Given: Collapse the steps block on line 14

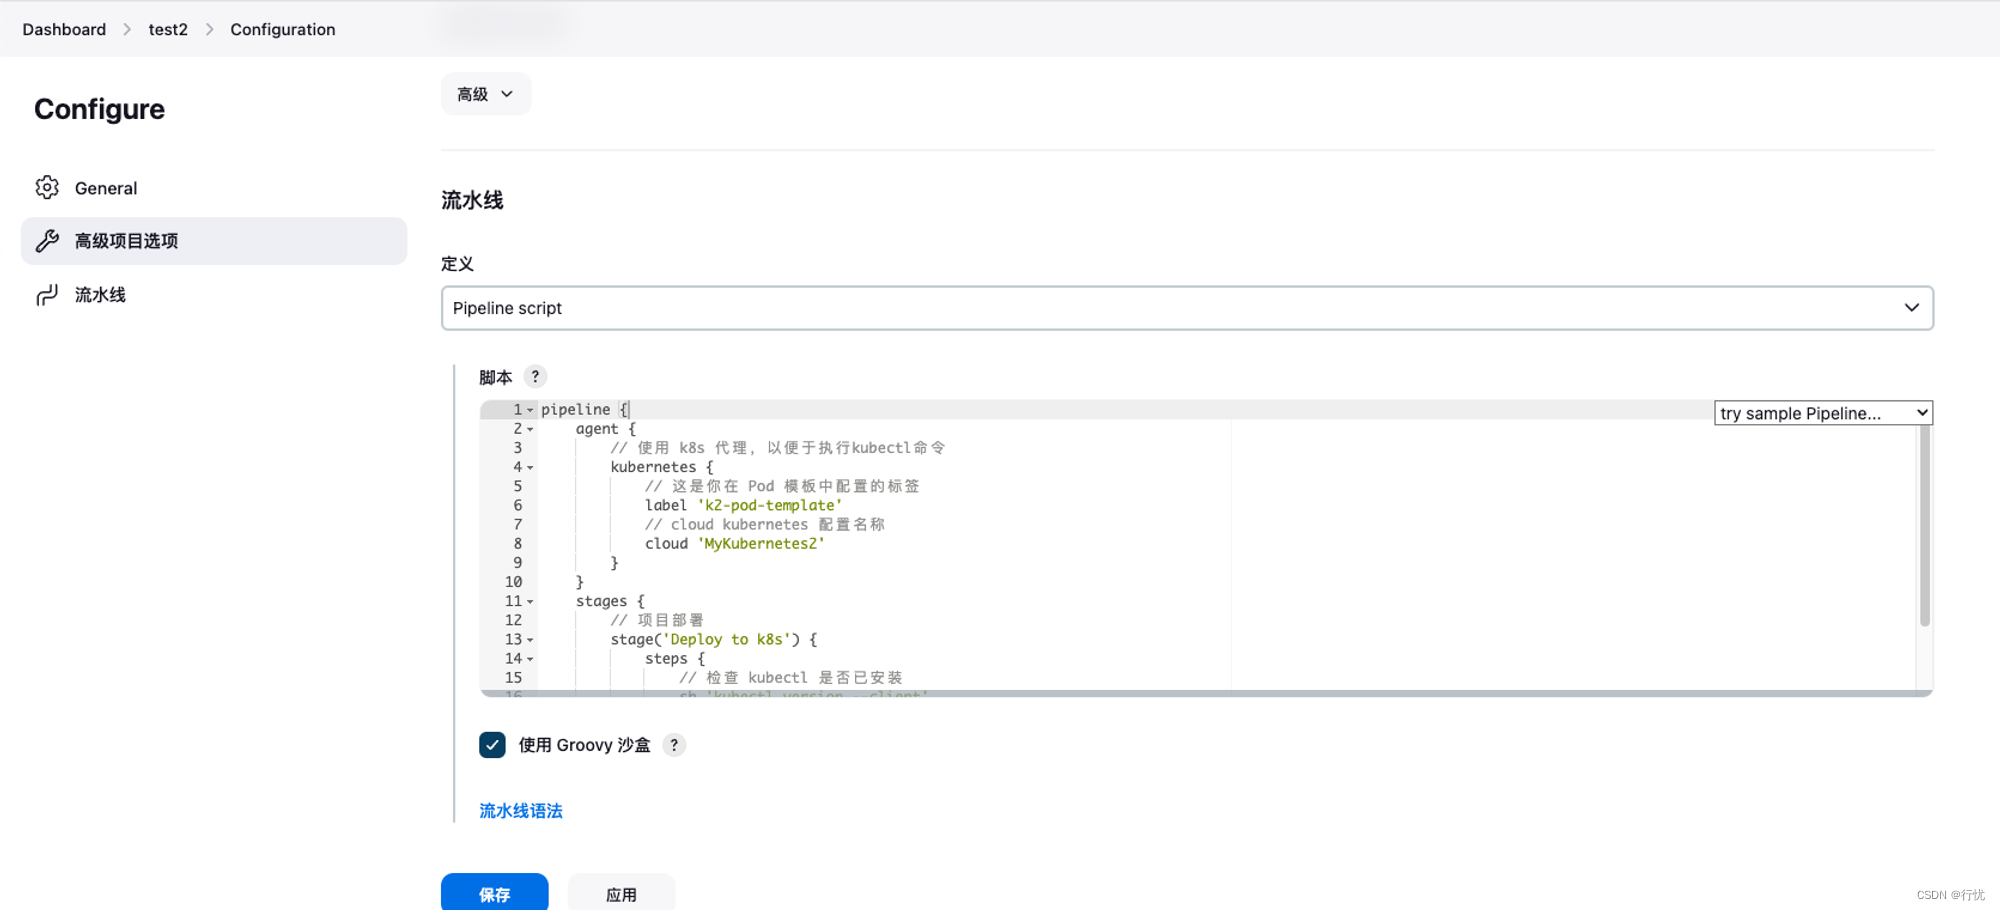Looking at the screenshot, I should [x=530, y=659].
